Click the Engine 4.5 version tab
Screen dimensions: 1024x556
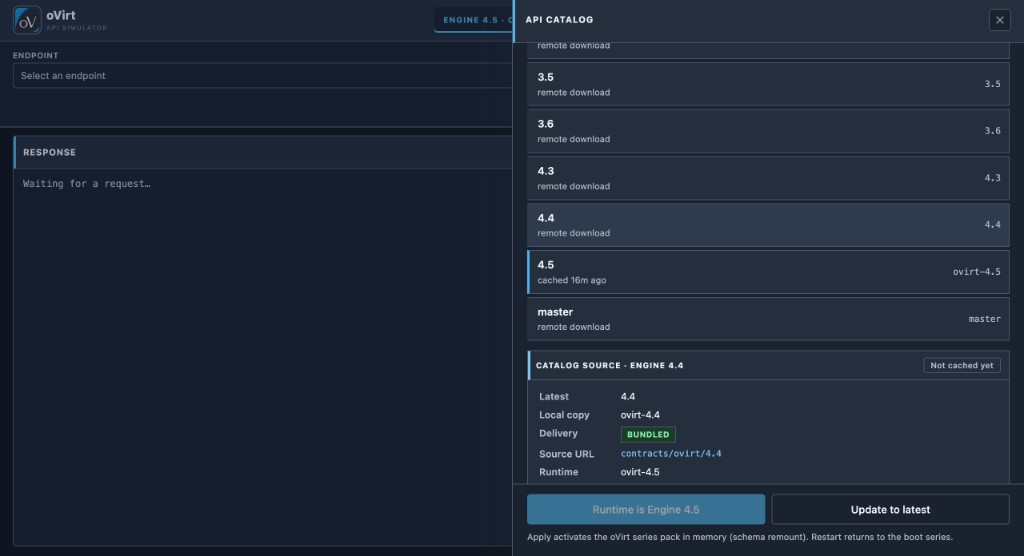pyautogui.click(x=474, y=20)
